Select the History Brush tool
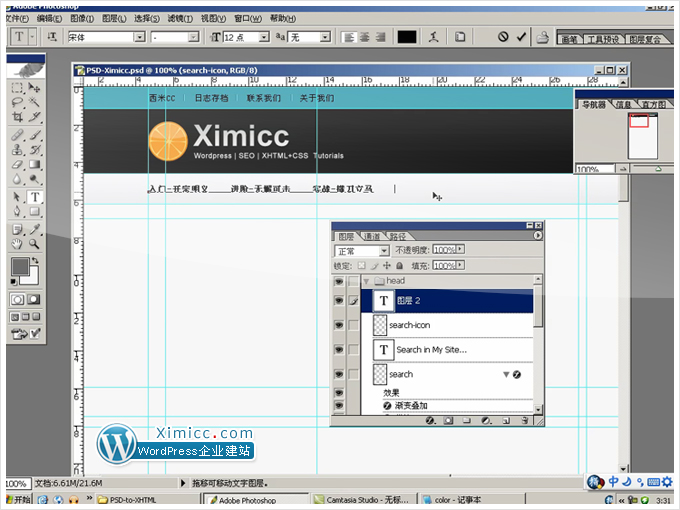Image resolution: width=680 pixels, height=510 pixels. 34,150
